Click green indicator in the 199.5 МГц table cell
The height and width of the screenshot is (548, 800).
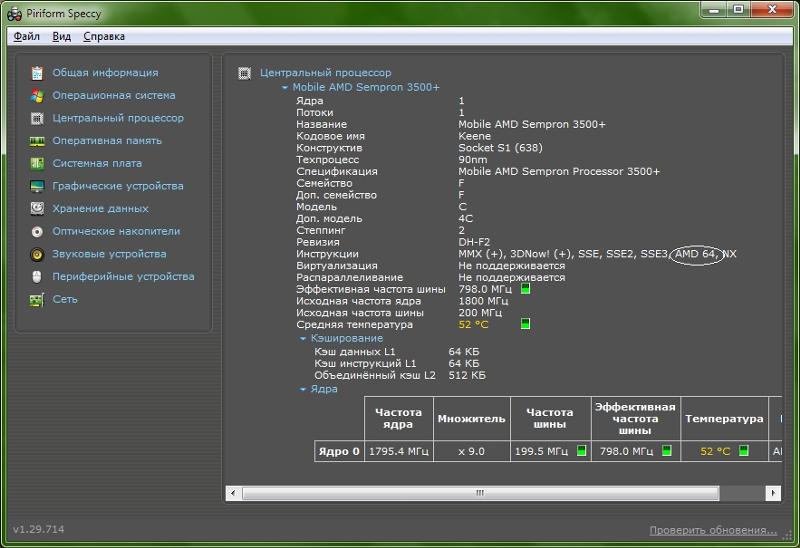coord(581,451)
